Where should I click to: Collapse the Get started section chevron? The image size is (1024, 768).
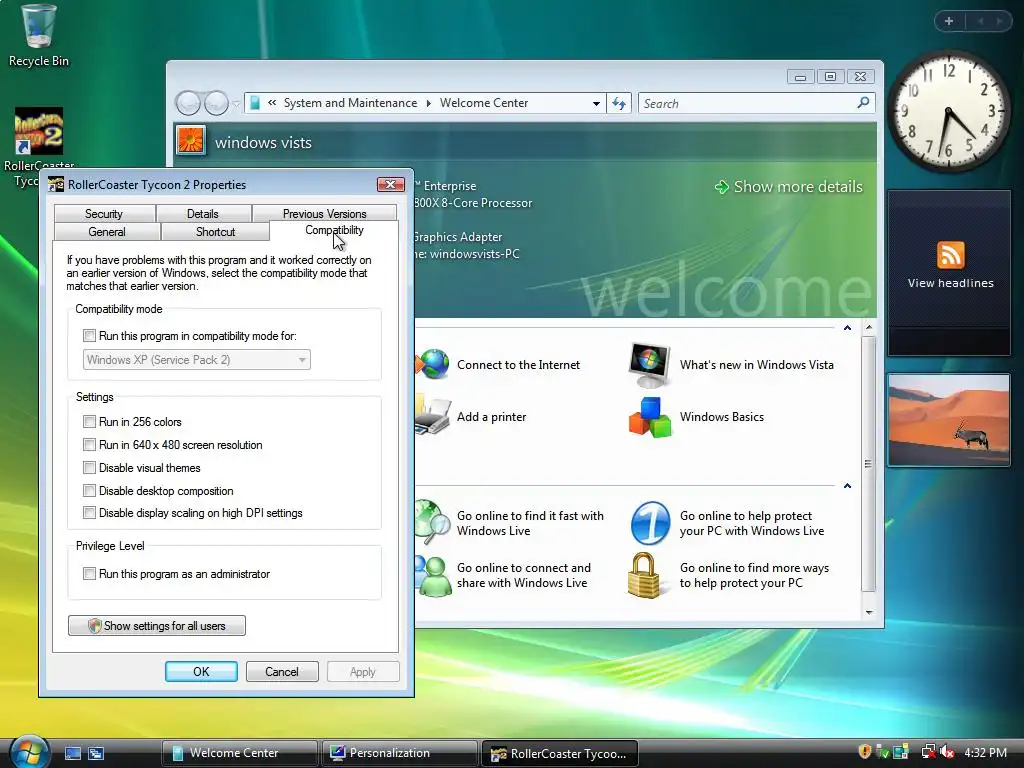click(847, 328)
